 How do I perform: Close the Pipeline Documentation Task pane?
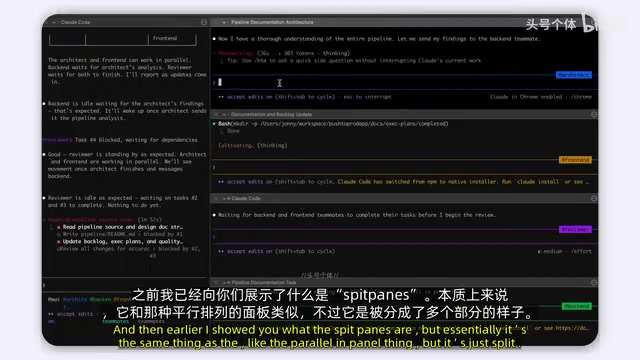tap(216, 282)
